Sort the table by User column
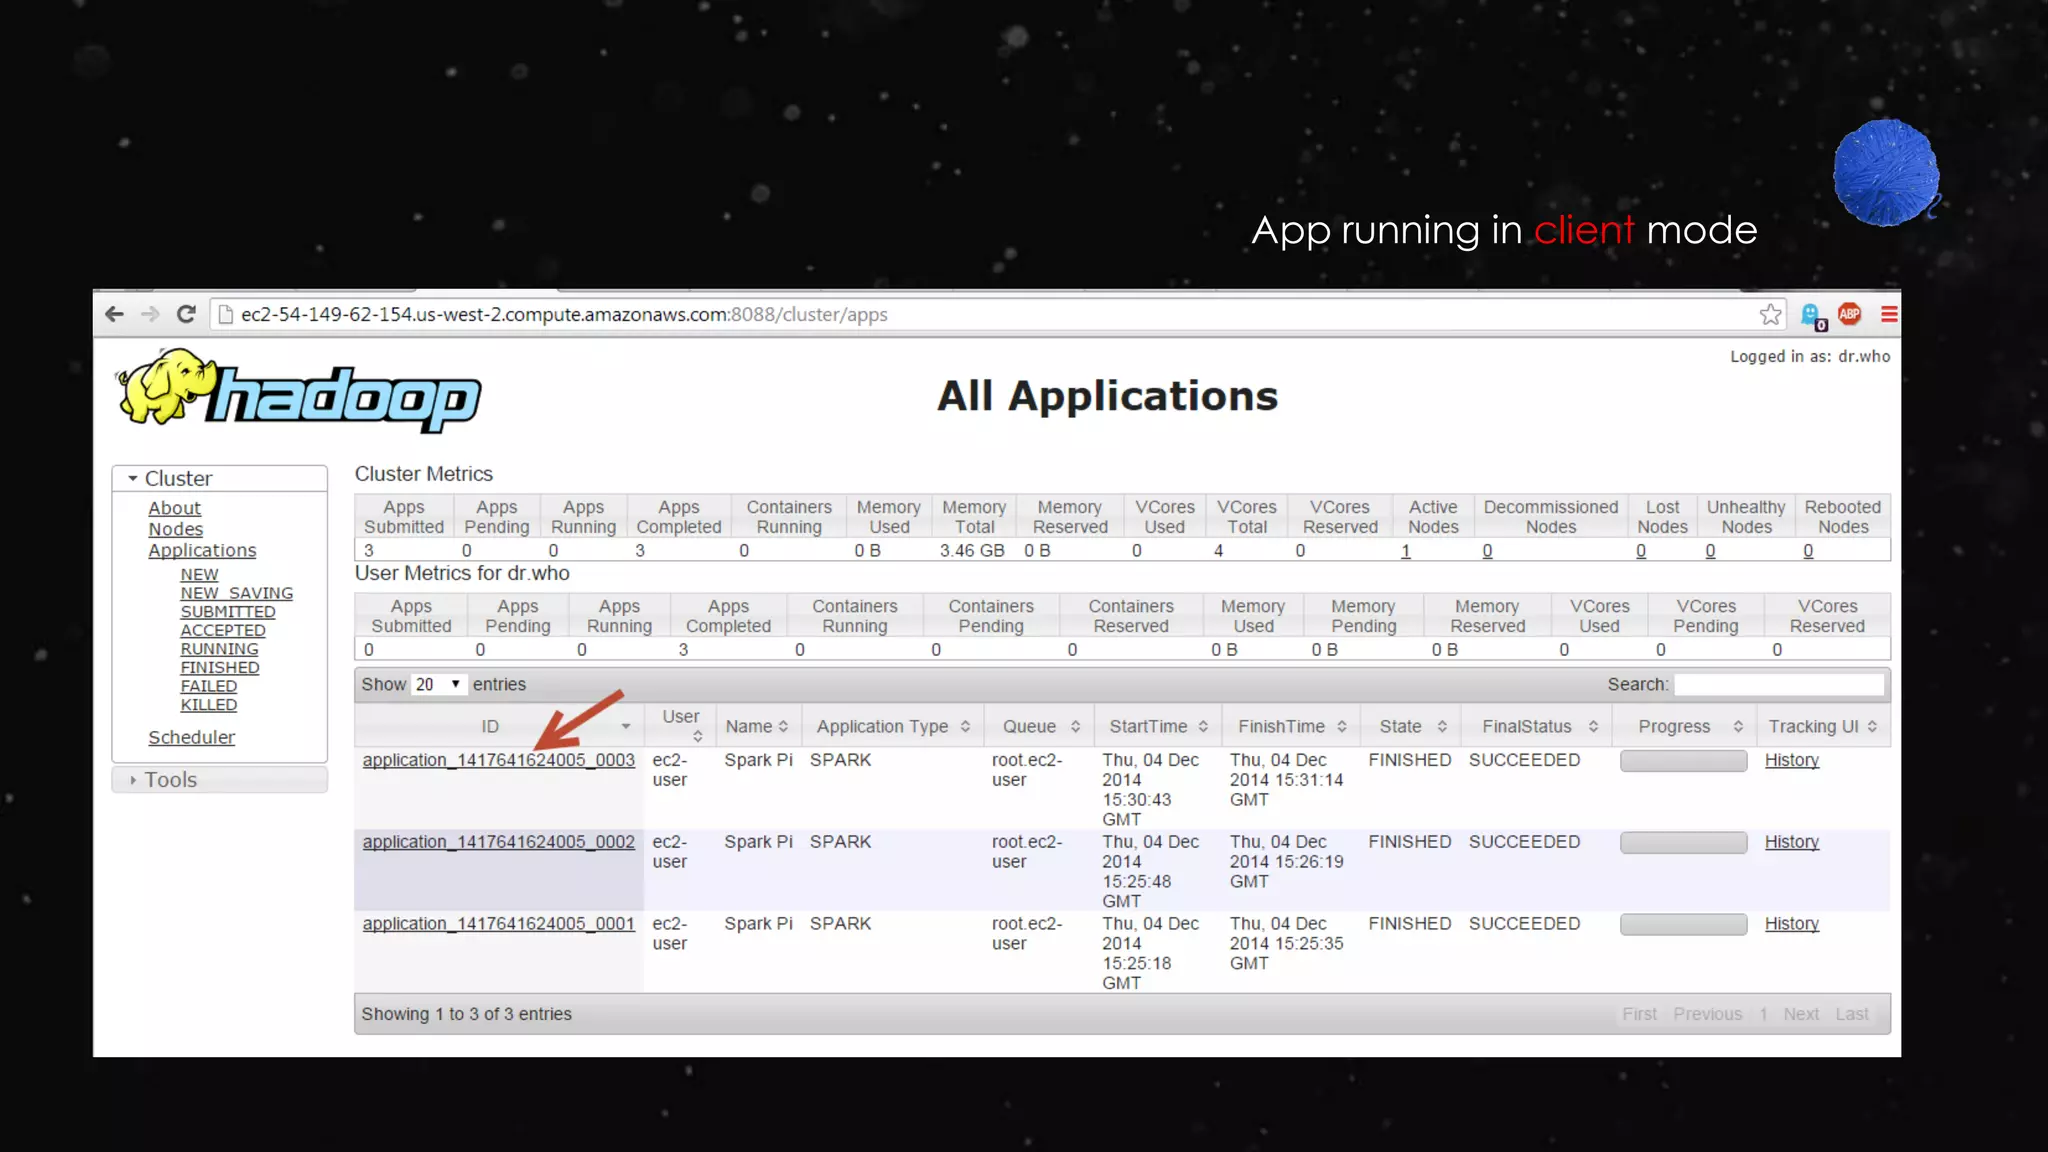 (x=682, y=726)
